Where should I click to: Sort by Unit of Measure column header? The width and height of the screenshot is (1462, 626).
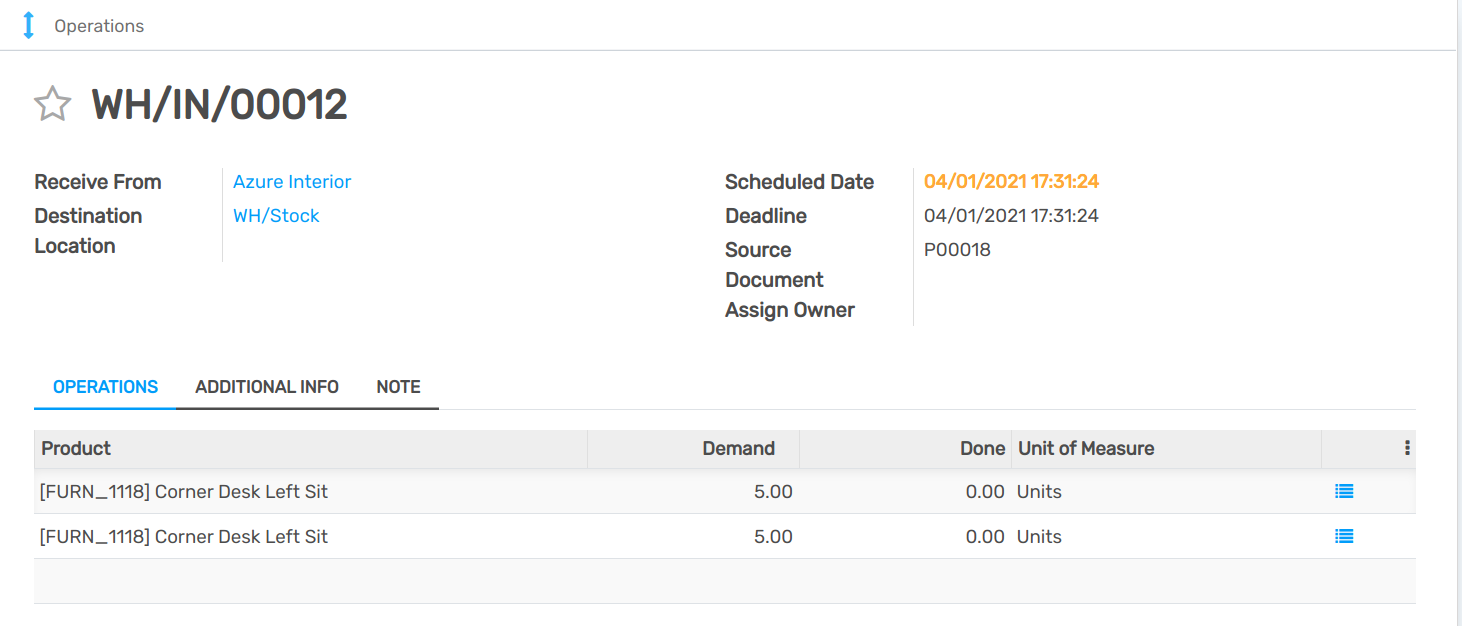(x=1086, y=449)
